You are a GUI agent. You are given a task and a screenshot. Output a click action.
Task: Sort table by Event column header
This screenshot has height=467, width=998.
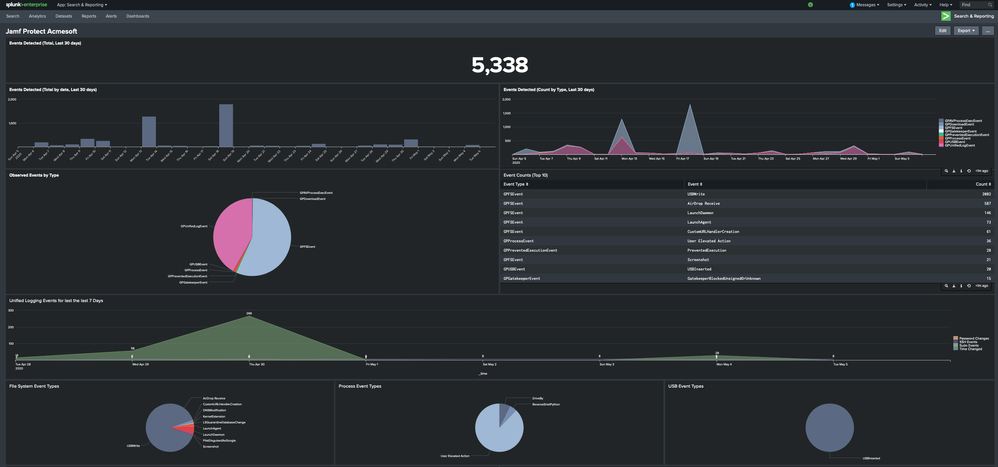(694, 184)
